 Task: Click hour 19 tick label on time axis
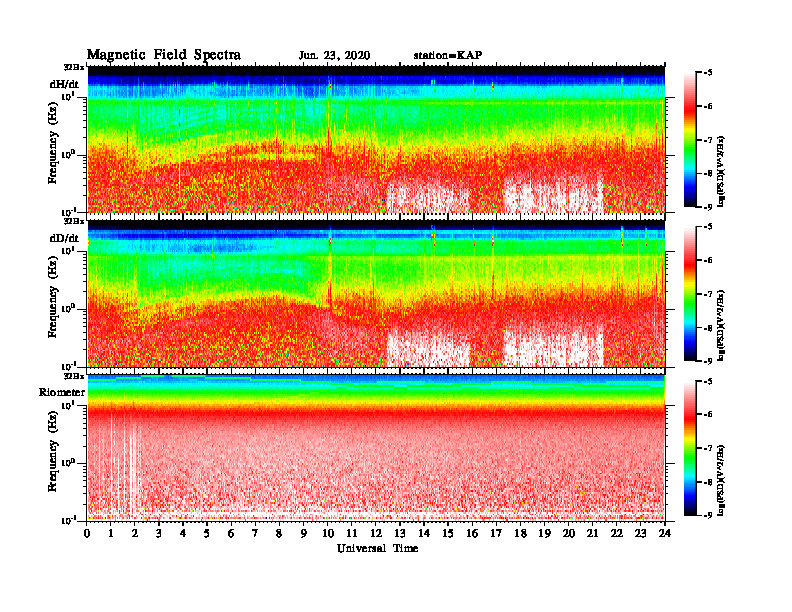click(x=544, y=533)
